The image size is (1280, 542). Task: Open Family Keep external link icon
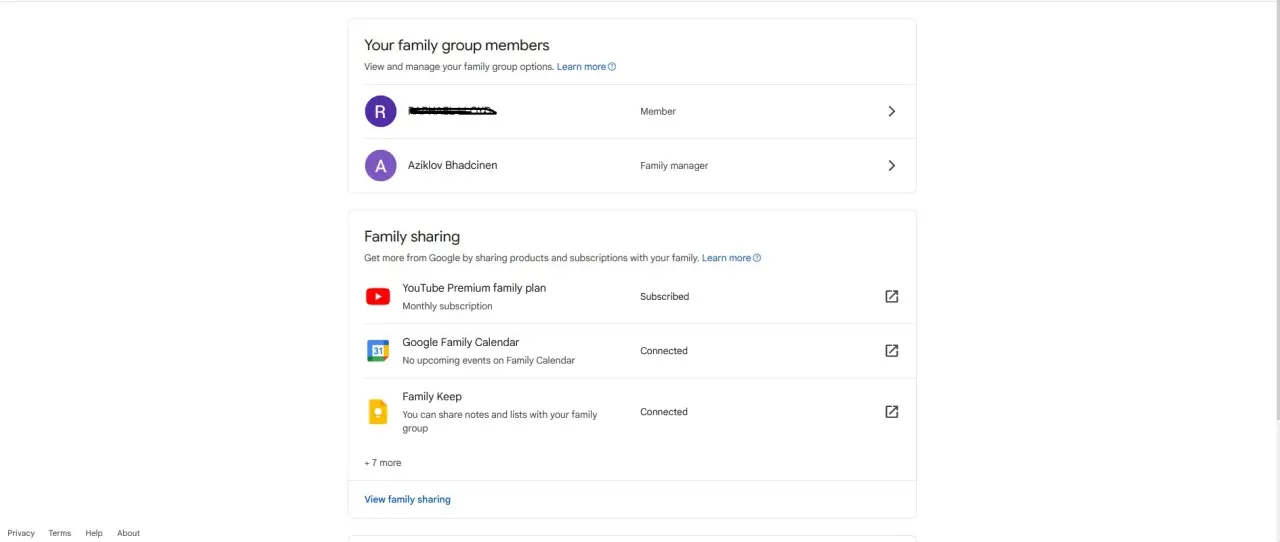click(x=892, y=412)
